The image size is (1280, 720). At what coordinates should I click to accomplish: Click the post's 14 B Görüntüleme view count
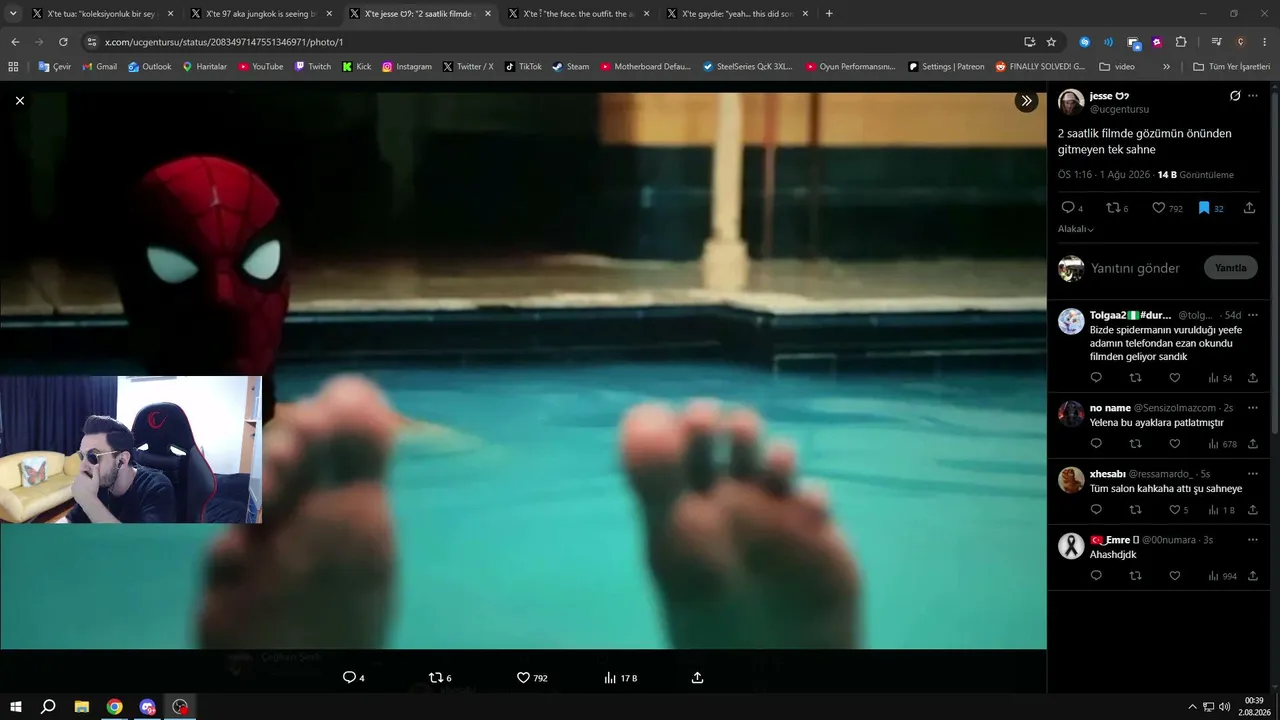point(1196,175)
